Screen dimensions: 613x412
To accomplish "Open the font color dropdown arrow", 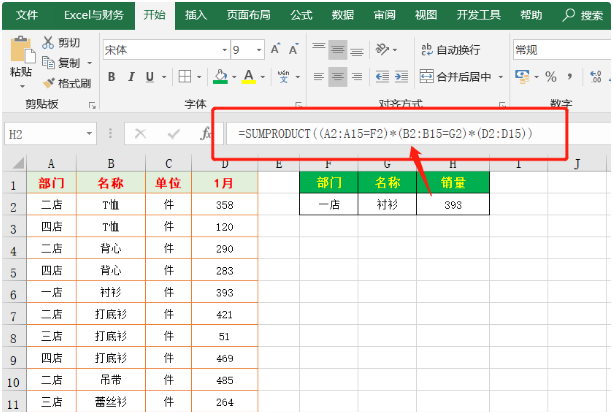I will point(263,77).
